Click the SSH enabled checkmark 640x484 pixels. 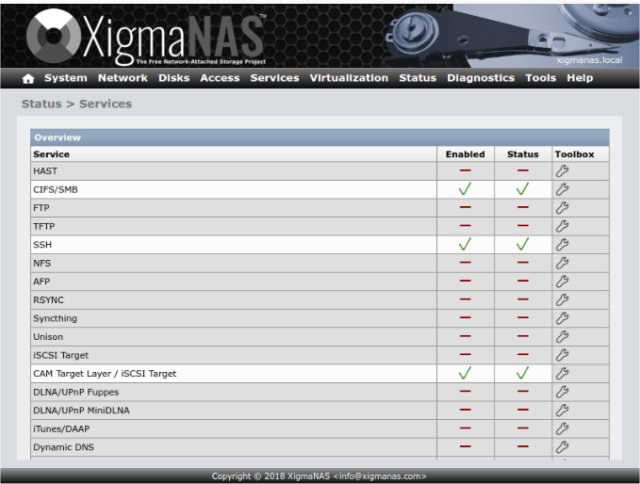tap(465, 244)
